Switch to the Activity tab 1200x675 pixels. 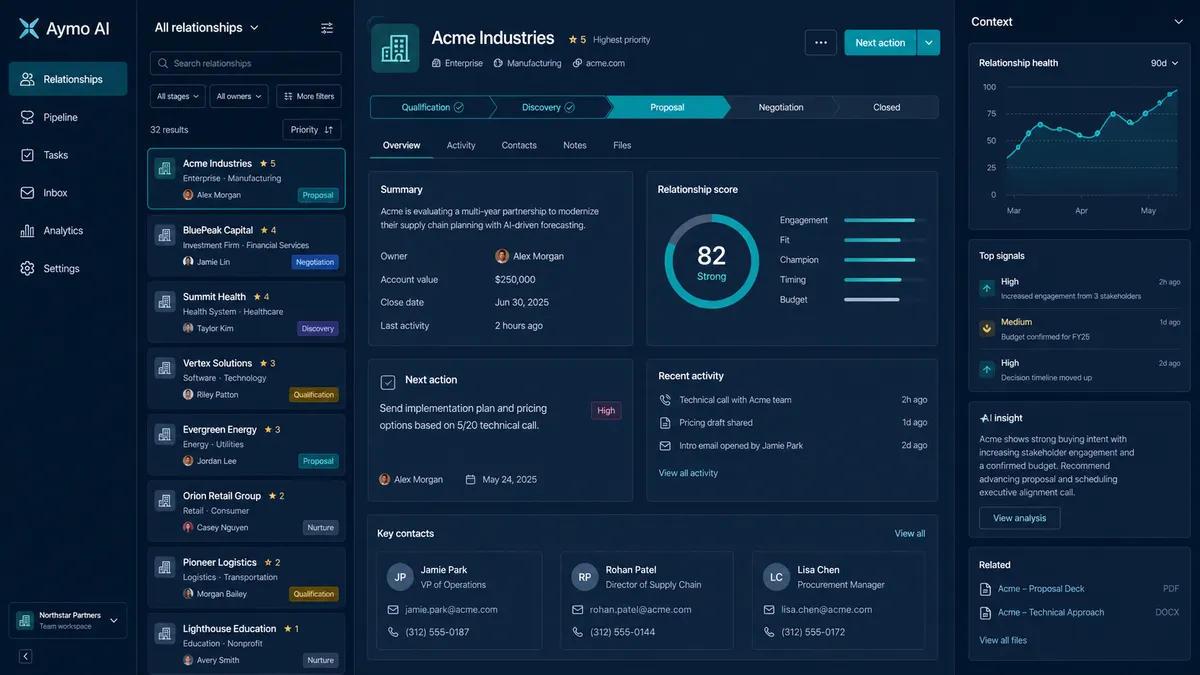tap(461, 145)
